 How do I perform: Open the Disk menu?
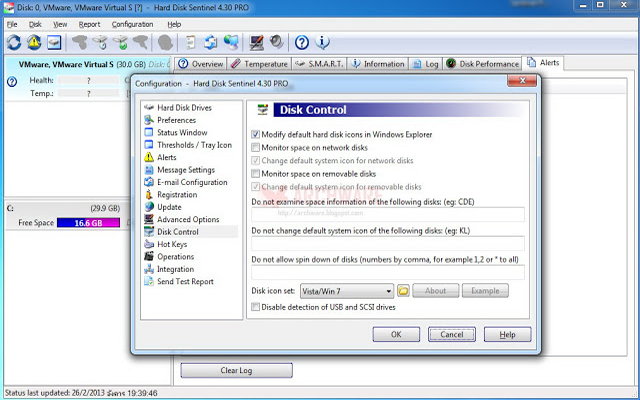click(x=35, y=24)
